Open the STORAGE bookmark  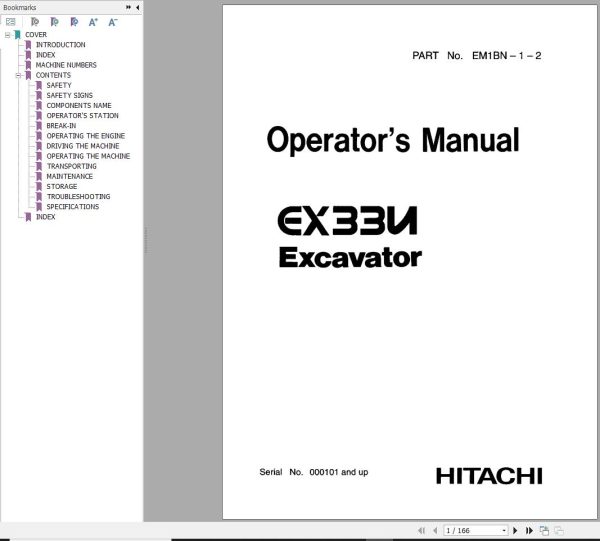coord(62,187)
